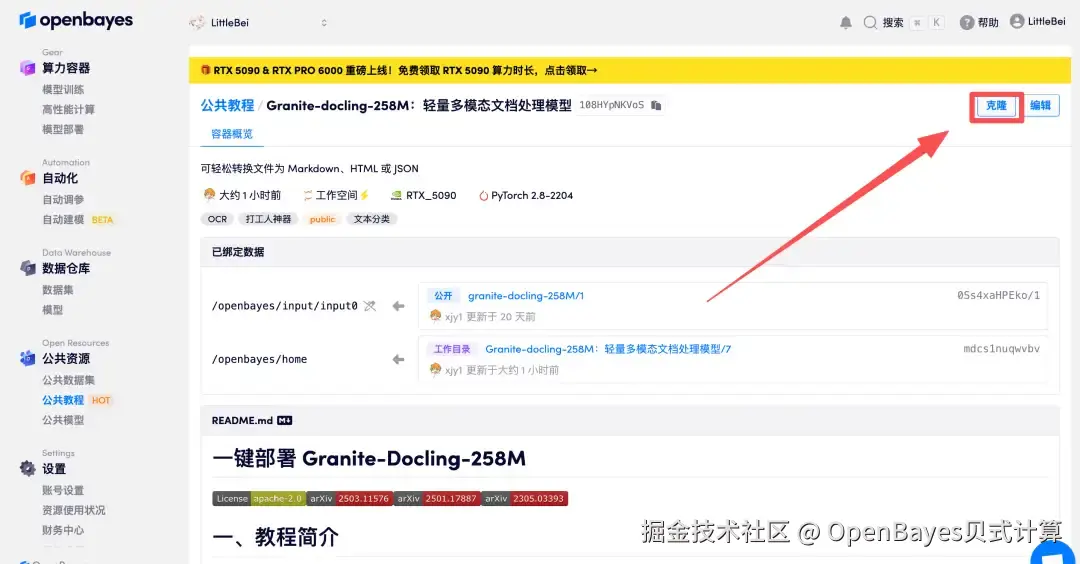Click the 算力容器 section icon
Screen dimensions: 1080x564
(x=28, y=67)
